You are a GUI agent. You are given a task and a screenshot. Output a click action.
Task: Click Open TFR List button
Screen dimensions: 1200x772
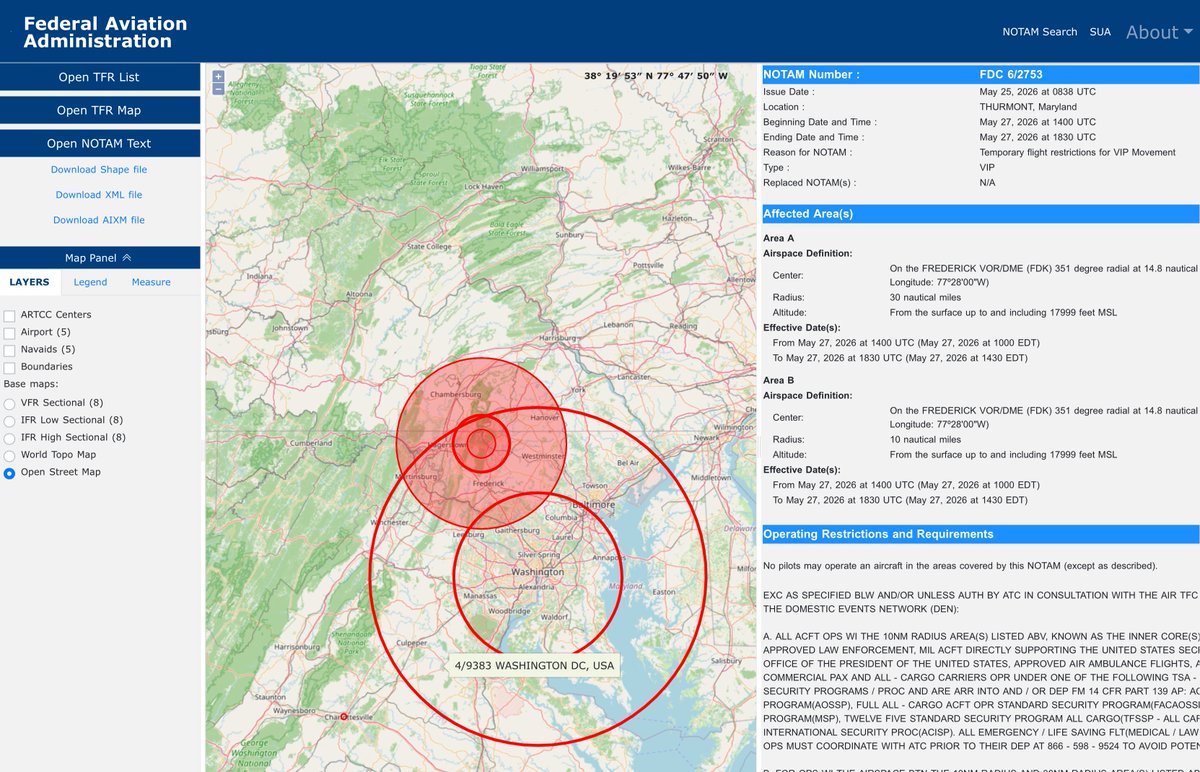(x=99, y=77)
